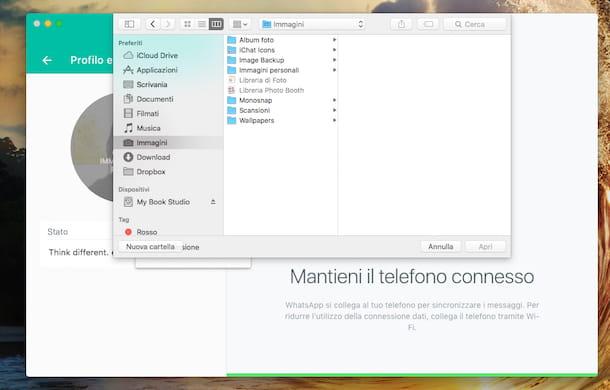Expand Wallpapers folder arrow
The height and width of the screenshot is (390, 610).
334,121
